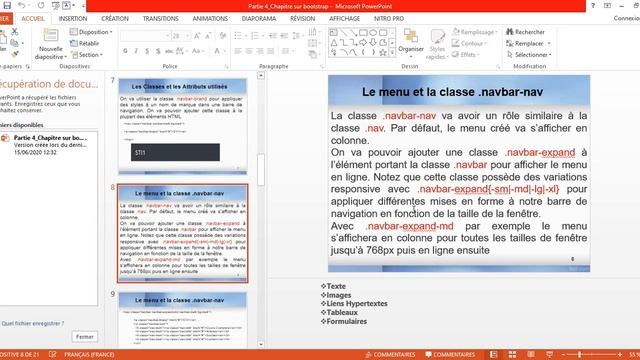640x360 pixels.
Task: Open the font size combo box
Action: (x=181, y=36)
